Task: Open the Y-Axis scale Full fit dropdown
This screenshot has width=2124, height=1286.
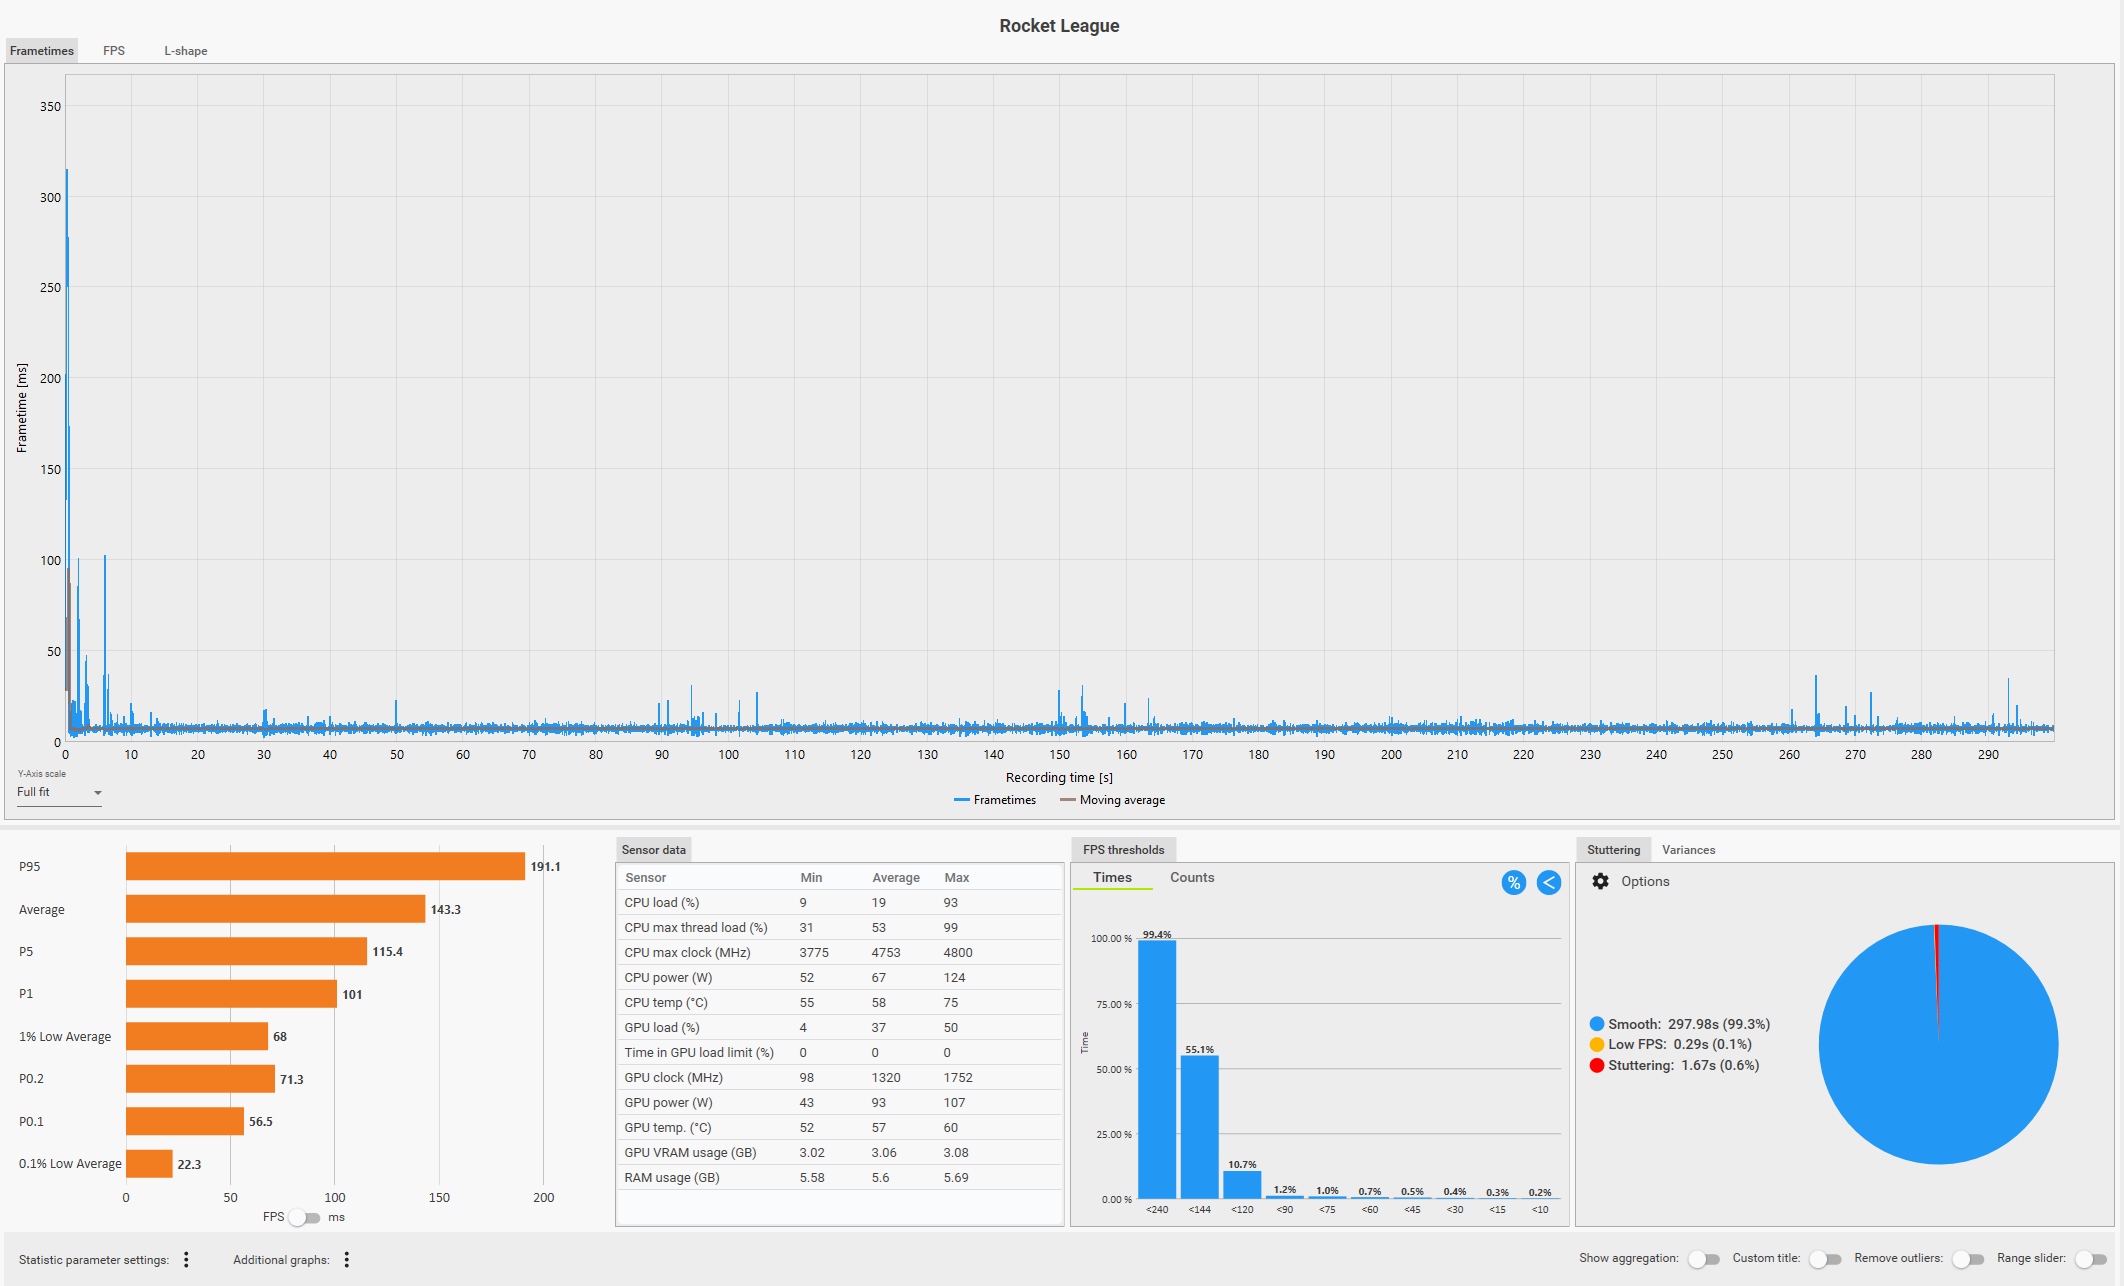Action: tap(60, 792)
